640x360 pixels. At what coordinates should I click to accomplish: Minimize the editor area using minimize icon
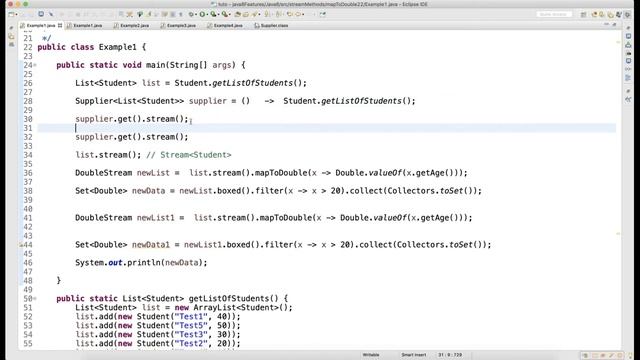(607, 25)
